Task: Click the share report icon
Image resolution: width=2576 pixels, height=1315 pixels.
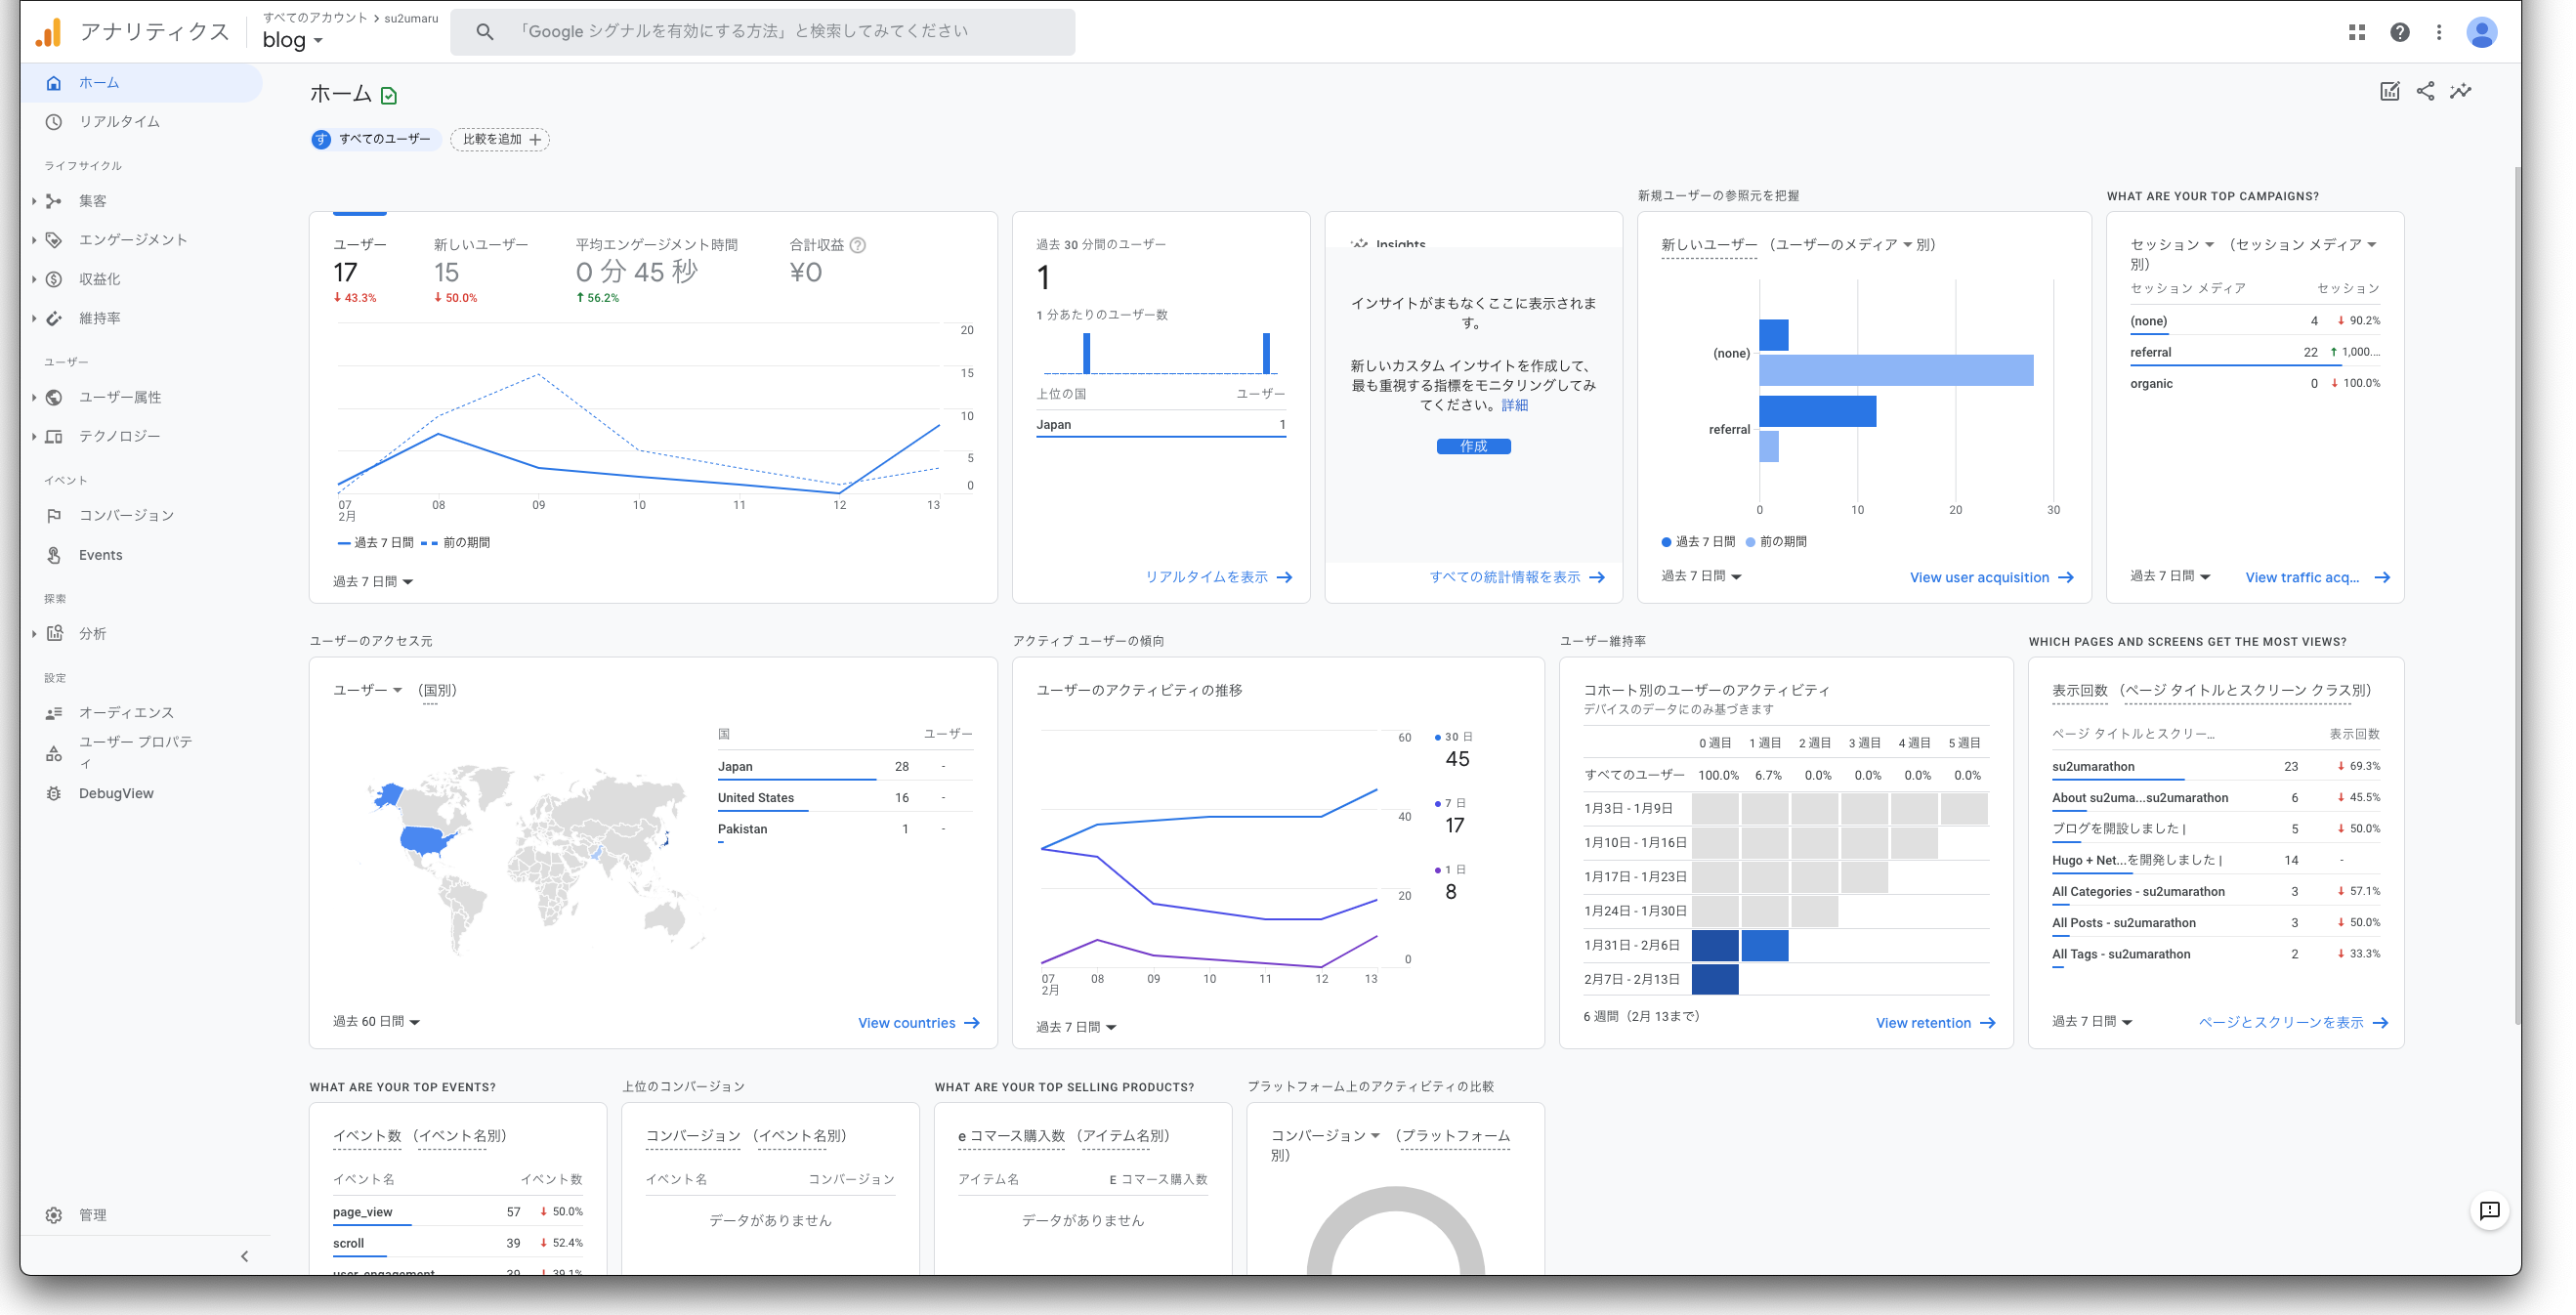Action: coord(2425,91)
